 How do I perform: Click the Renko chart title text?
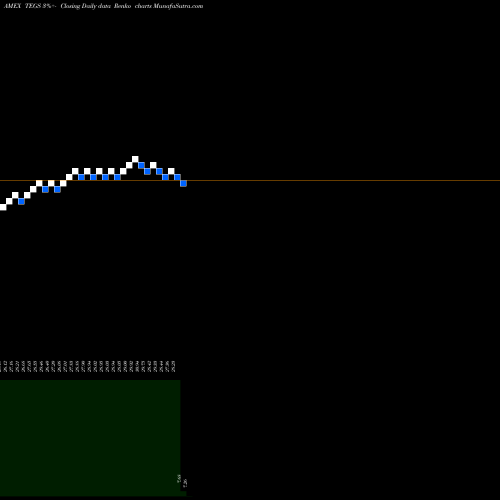(103, 6)
